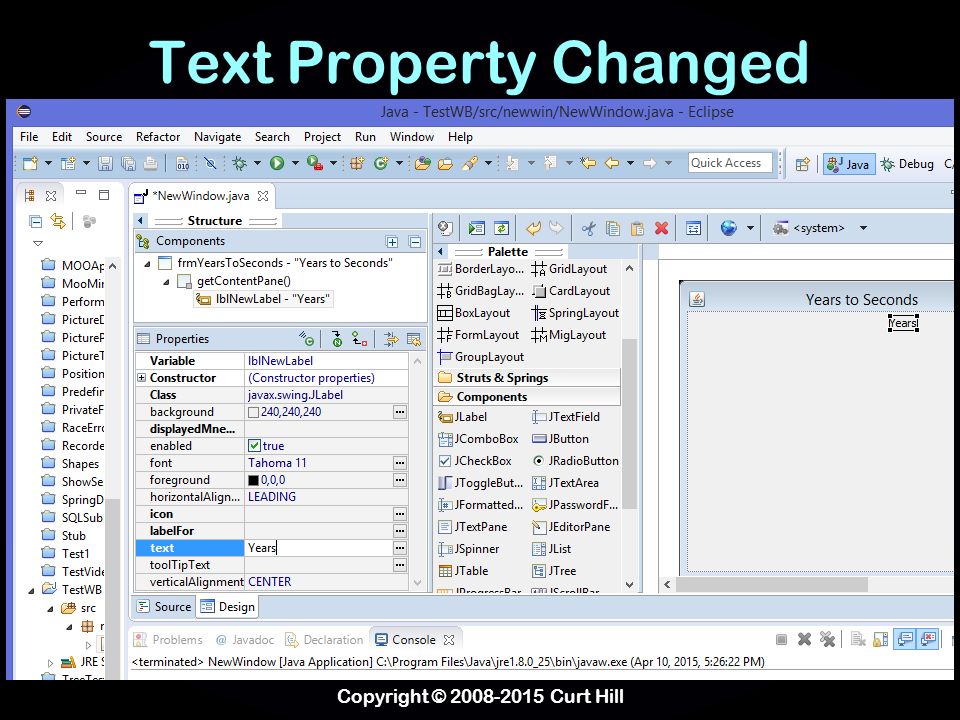Collapse the Palette panel arrow
The width and height of the screenshot is (960, 720).
(441, 252)
